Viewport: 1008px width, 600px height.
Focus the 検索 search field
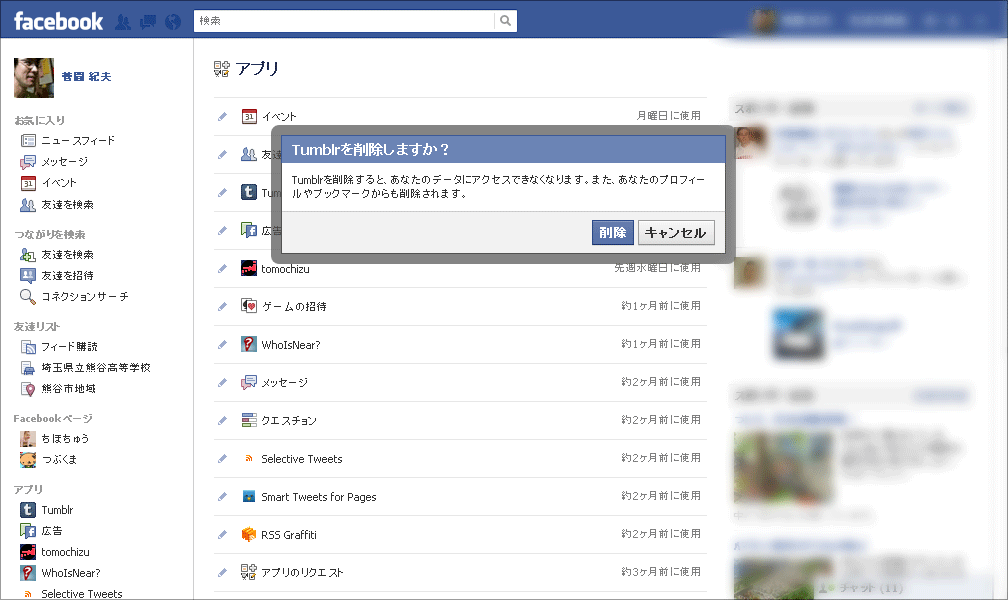click(x=344, y=21)
